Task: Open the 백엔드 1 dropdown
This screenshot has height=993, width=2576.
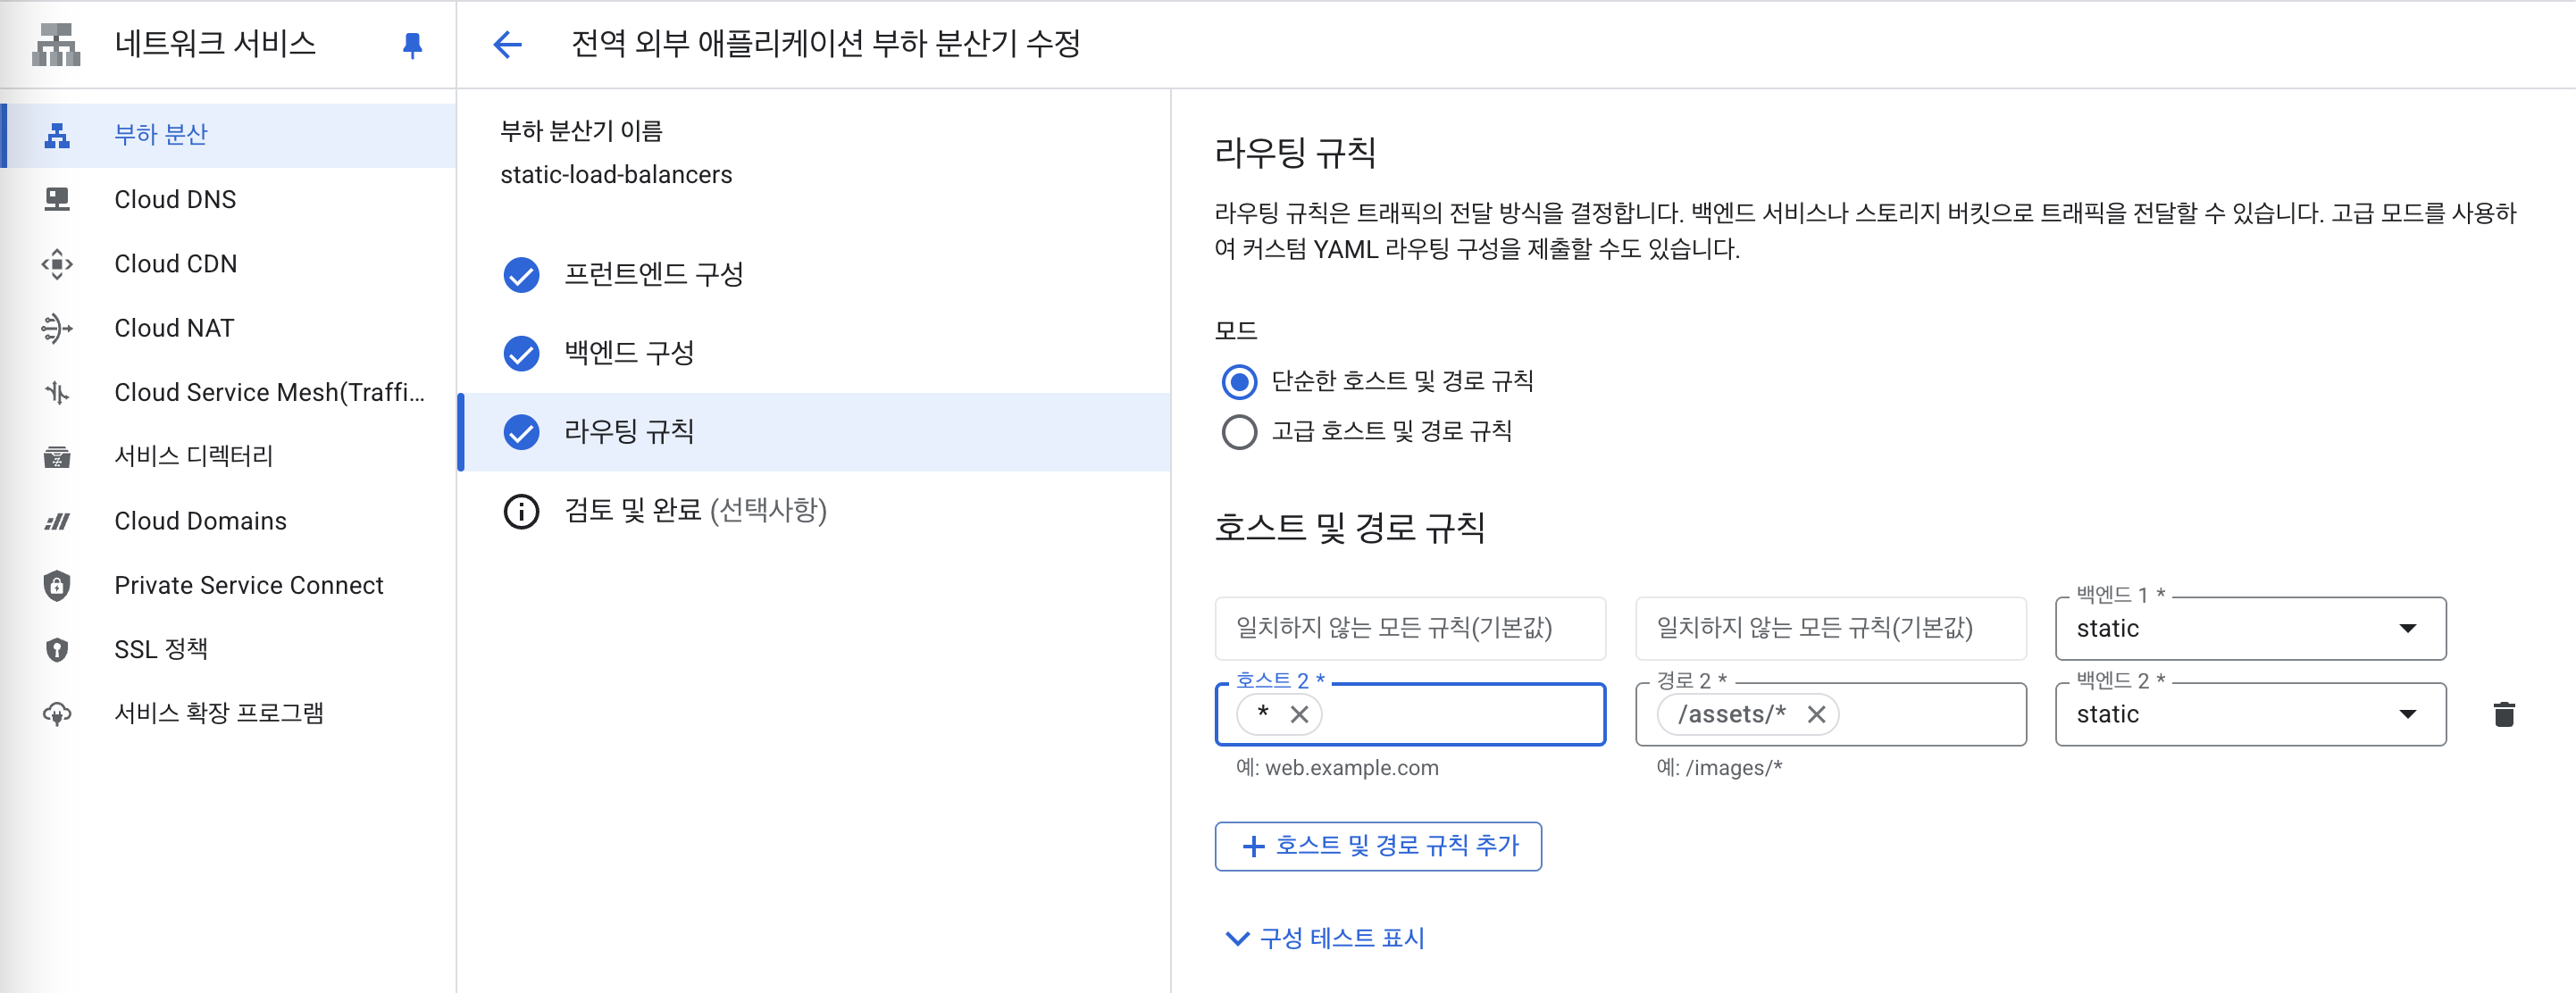Action: pos(2249,628)
